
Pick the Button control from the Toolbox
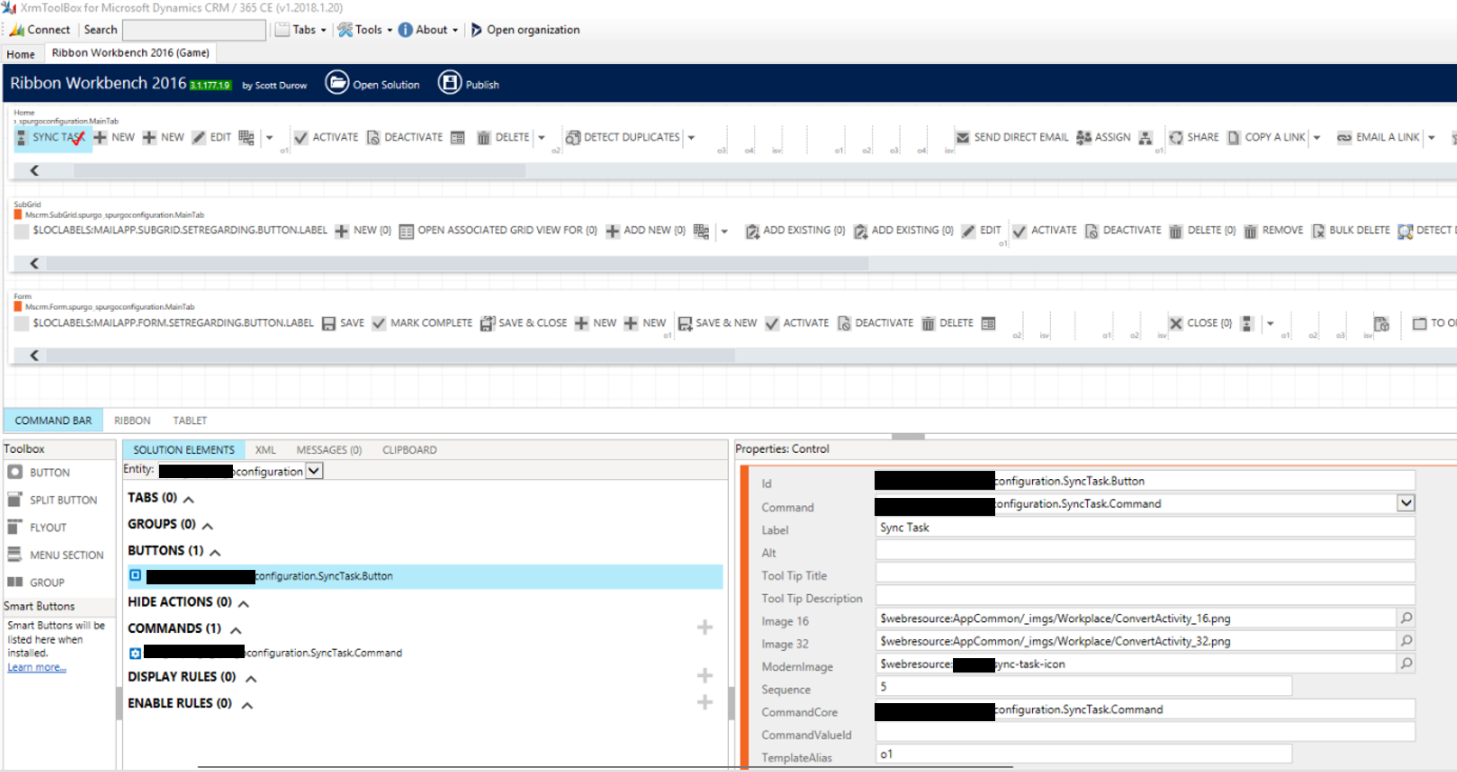tap(39, 473)
